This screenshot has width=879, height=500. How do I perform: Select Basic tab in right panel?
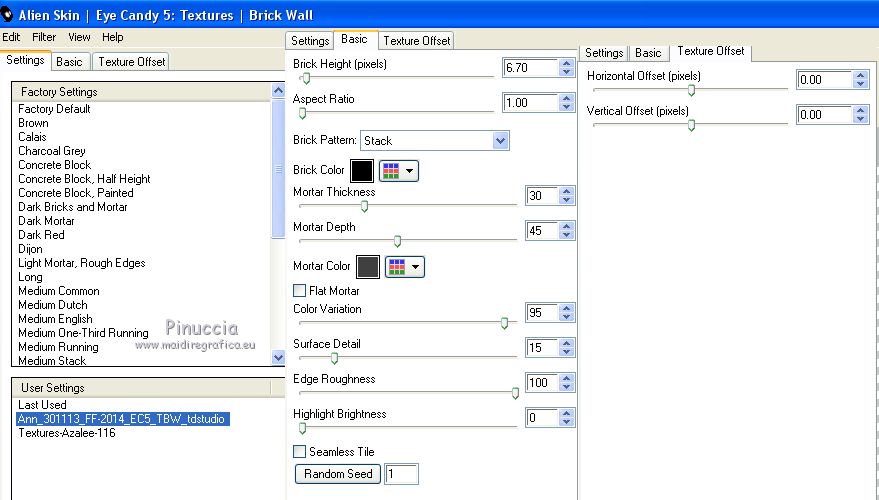click(x=648, y=53)
